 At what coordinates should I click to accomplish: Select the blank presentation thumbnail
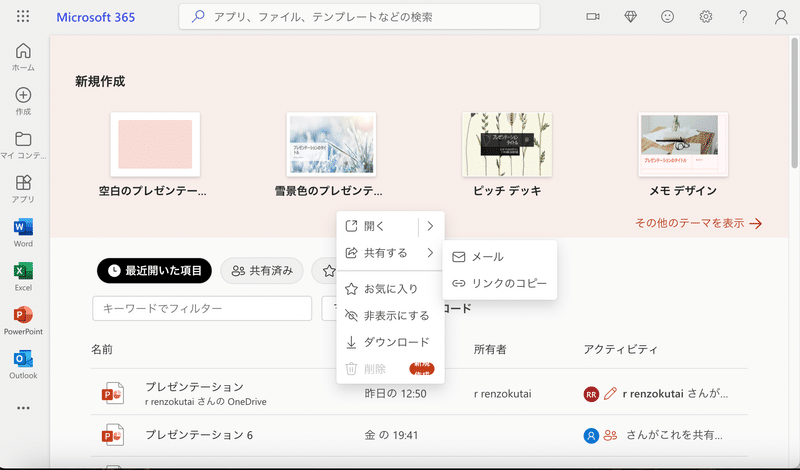point(155,144)
